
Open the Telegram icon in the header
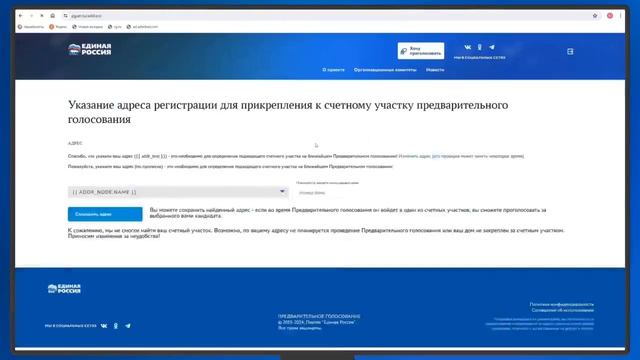pyautogui.click(x=492, y=47)
